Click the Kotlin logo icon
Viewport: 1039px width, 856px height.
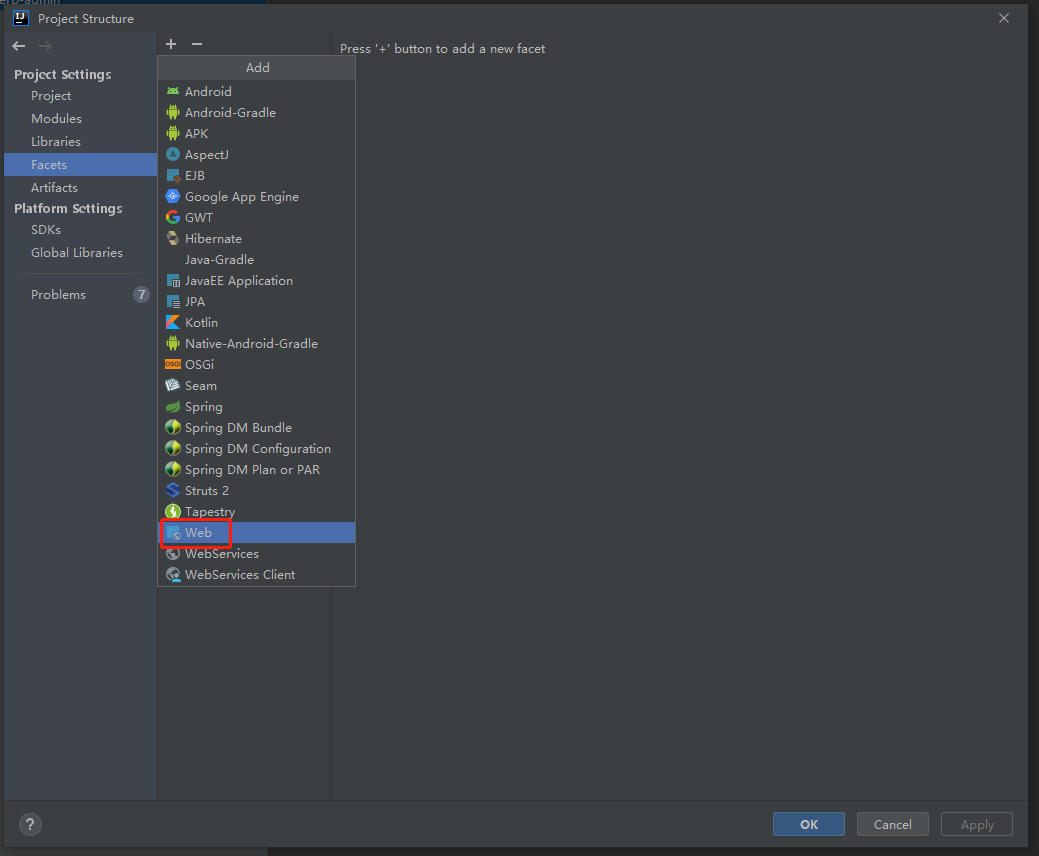point(173,323)
